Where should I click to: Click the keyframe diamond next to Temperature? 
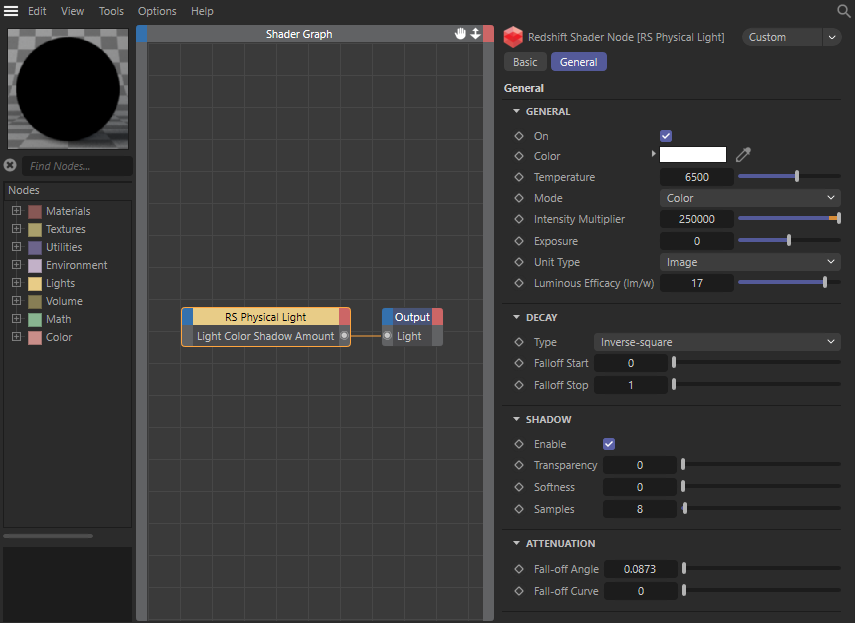518,177
